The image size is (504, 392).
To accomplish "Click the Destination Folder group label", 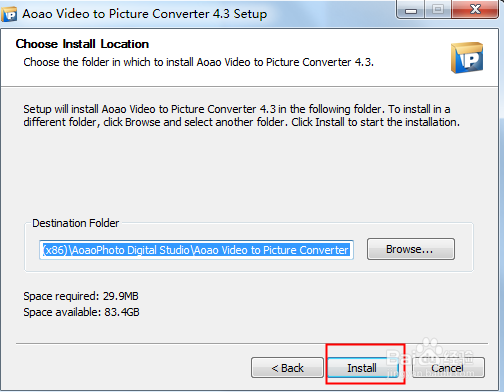I will (76, 223).
